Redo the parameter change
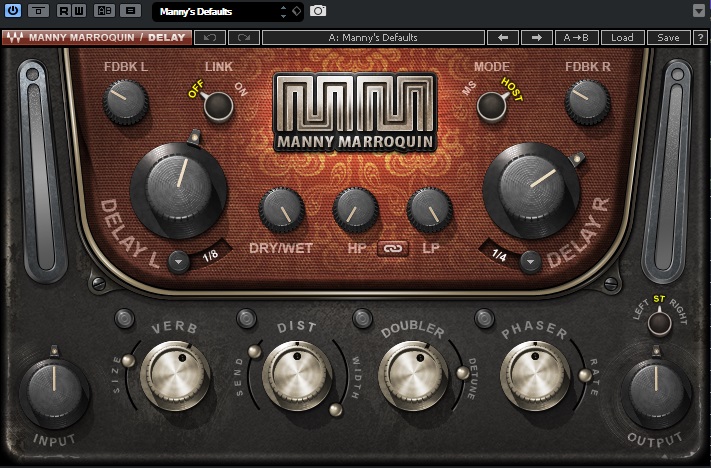 pyautogui.click(x=244, y=38)
